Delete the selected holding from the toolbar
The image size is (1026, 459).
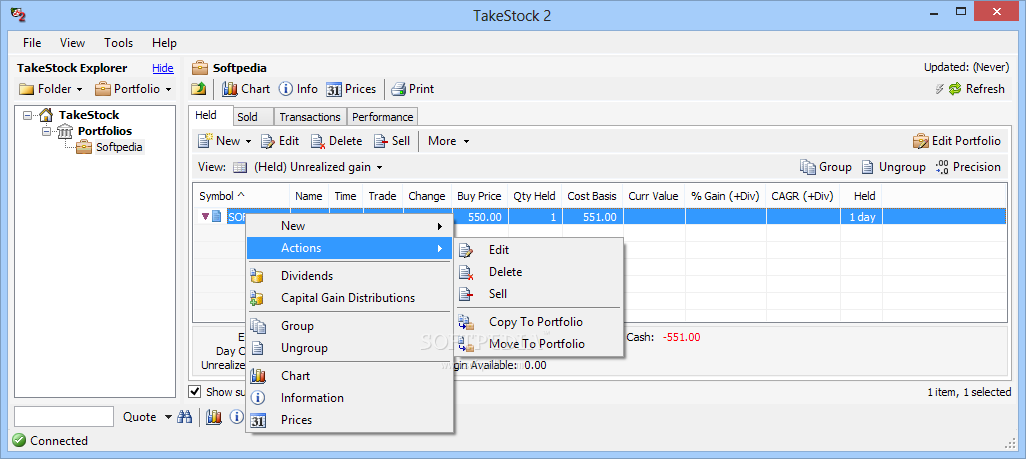(x=336, y=141)
